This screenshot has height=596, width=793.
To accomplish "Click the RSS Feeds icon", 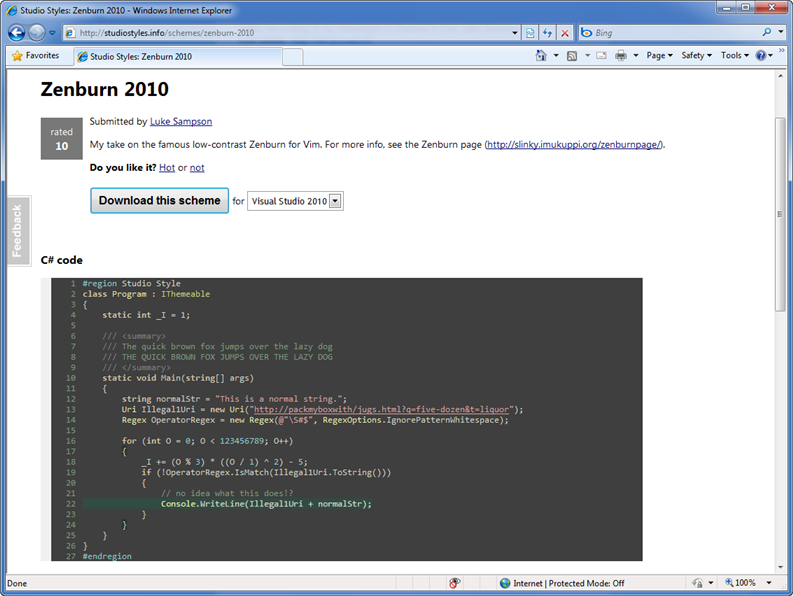I will click(x=572, y=56).
